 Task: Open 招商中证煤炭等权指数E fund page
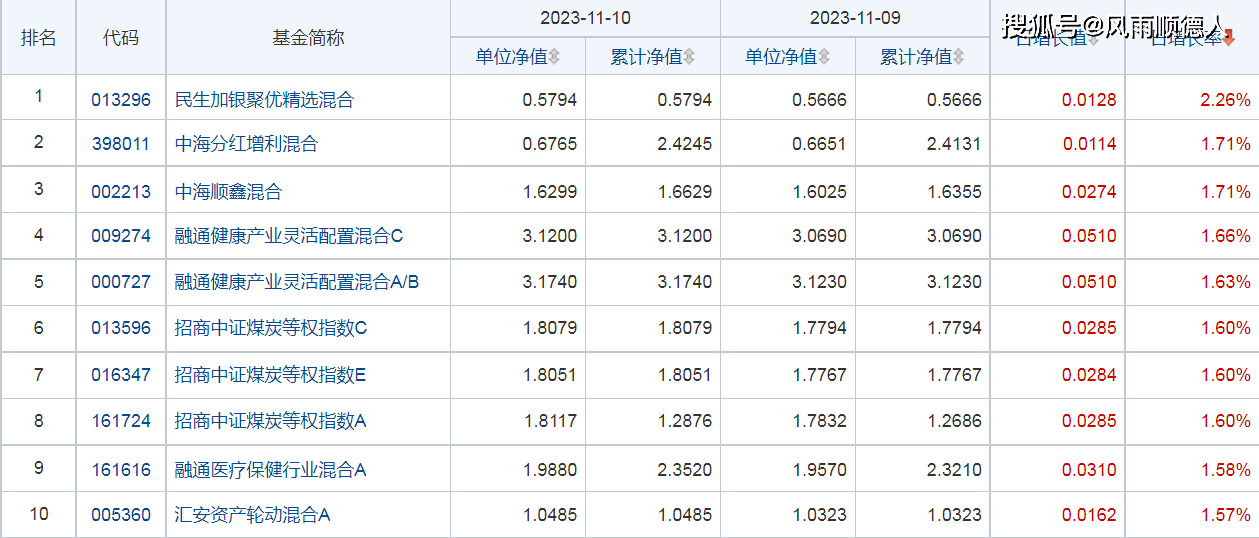pyautogui.click(x=270, y=375)
